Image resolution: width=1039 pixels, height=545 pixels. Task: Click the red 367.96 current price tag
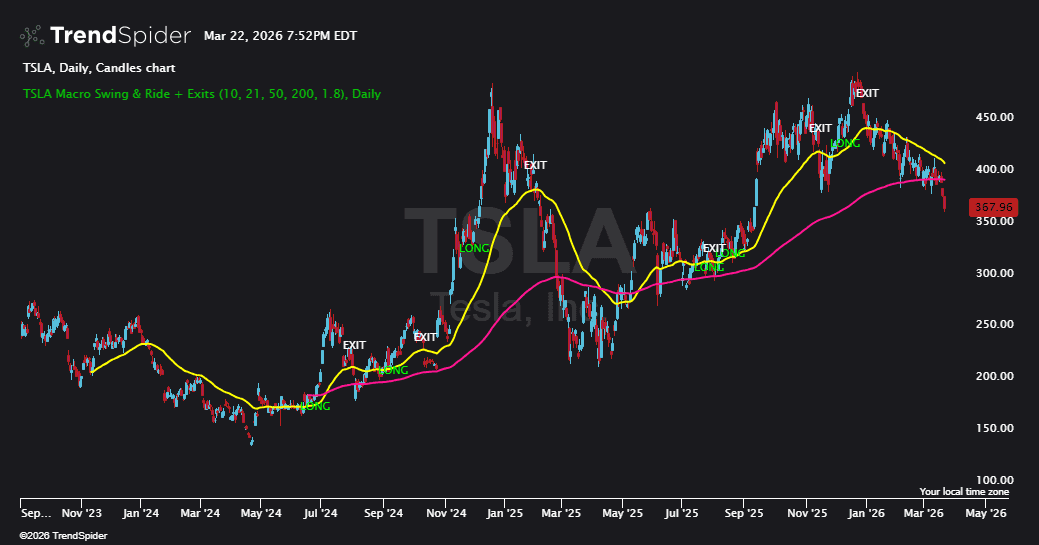tap(993, 208)
